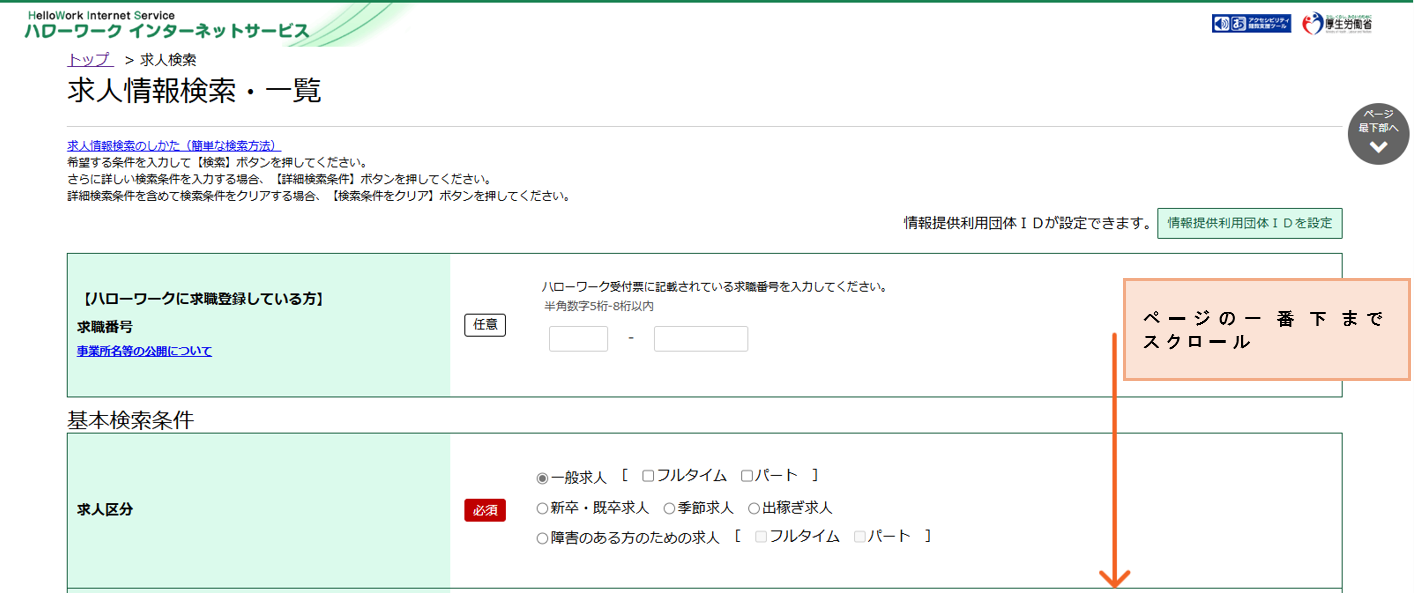Jump to page bottom with ページ最下部へ button
1414x593 pixels.
1378,134
